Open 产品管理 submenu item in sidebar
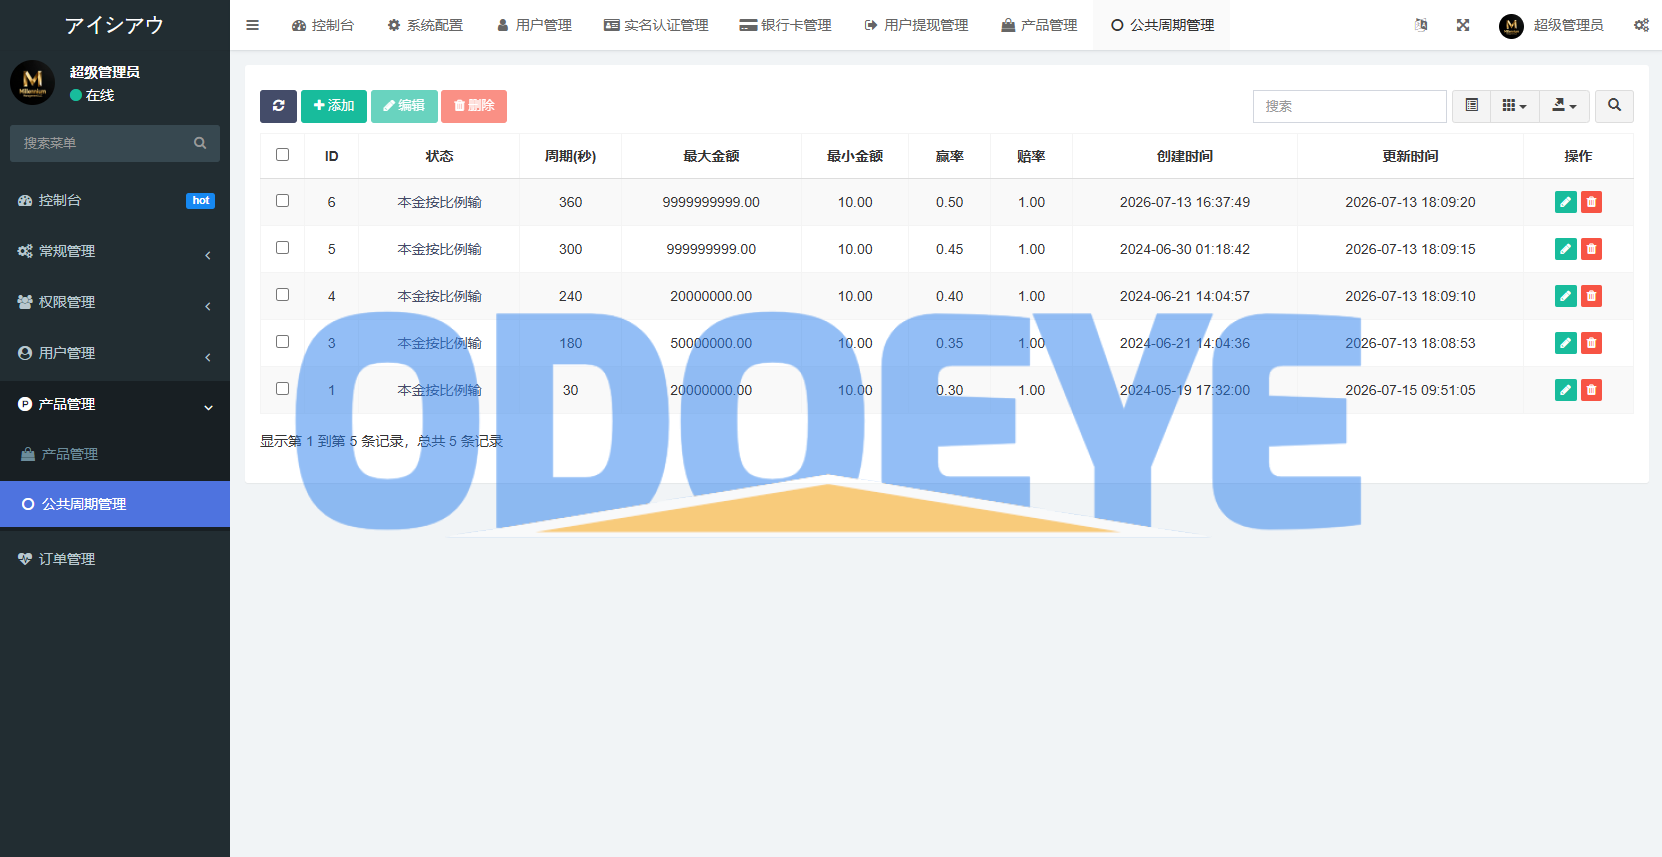The image size is (1662, 857). (x=115, y=455)
